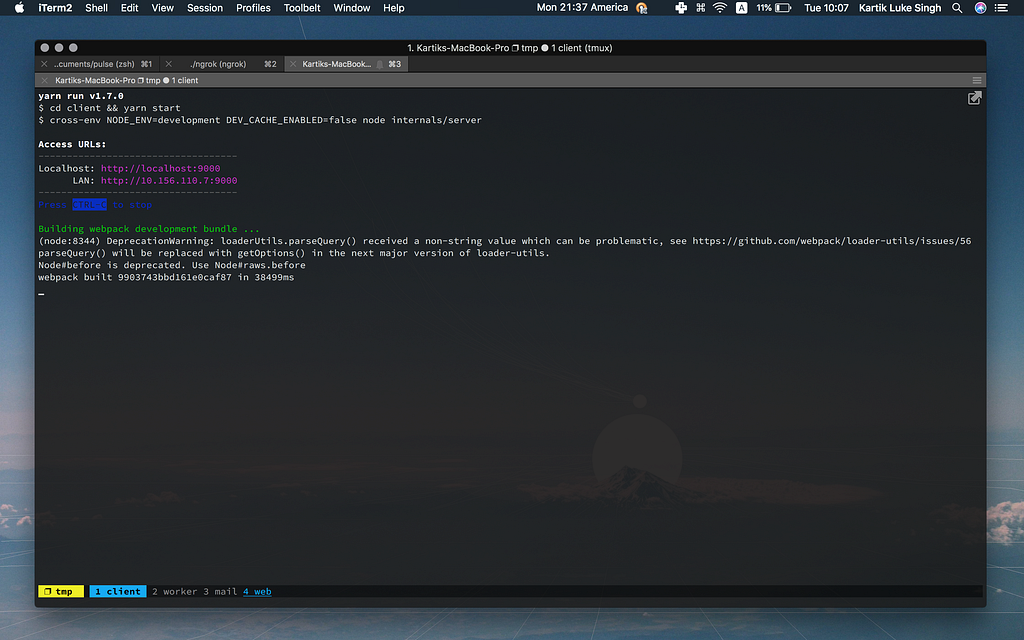Screen dimensions: 1024x640
Task: Click the window title bar text
Action: (509, 48)
